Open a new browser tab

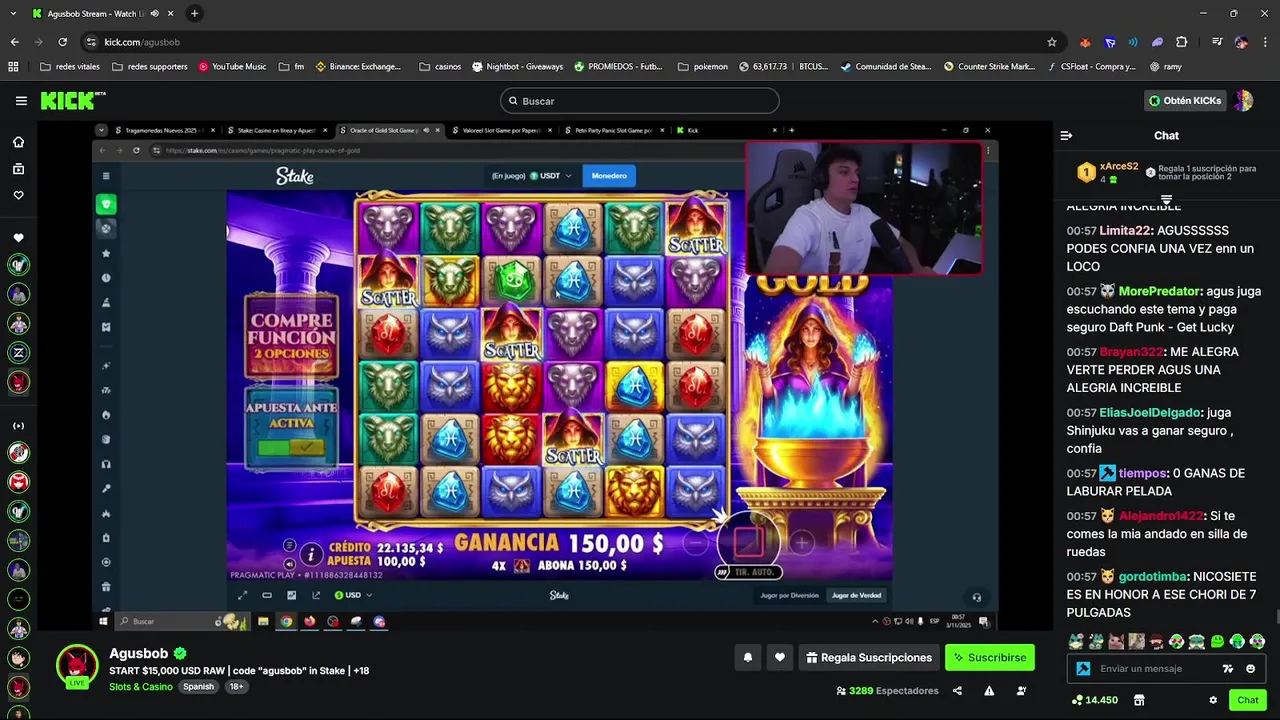point(194,14)
